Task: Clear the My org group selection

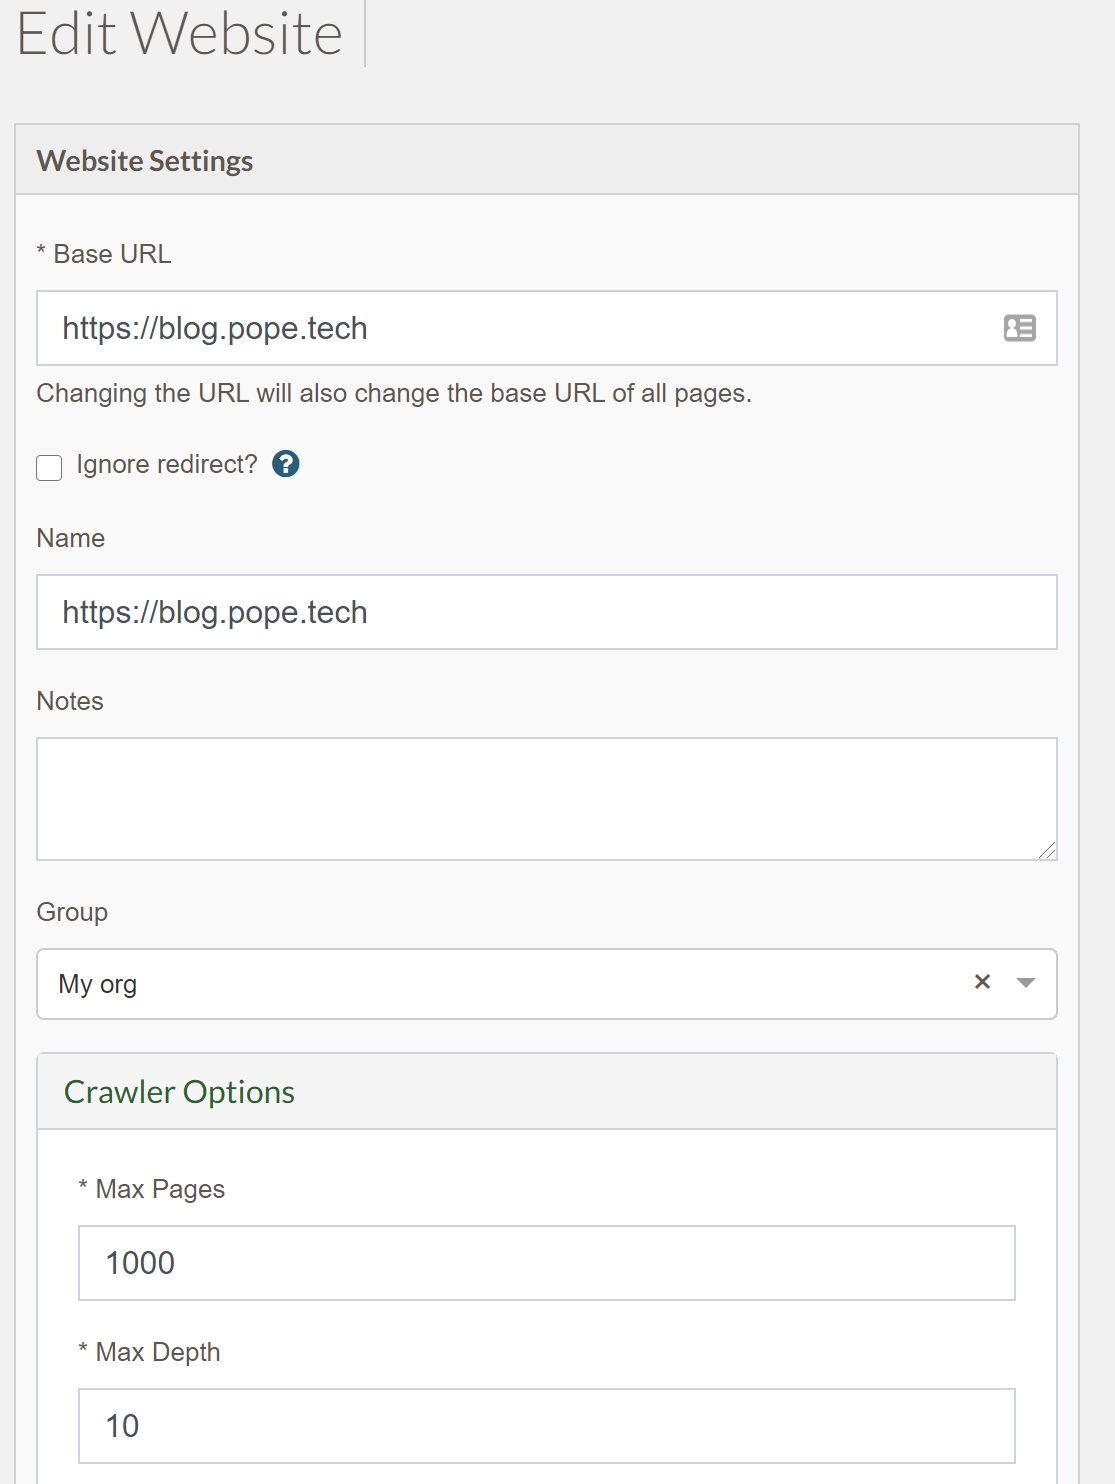Action: (x=982, y=982)
